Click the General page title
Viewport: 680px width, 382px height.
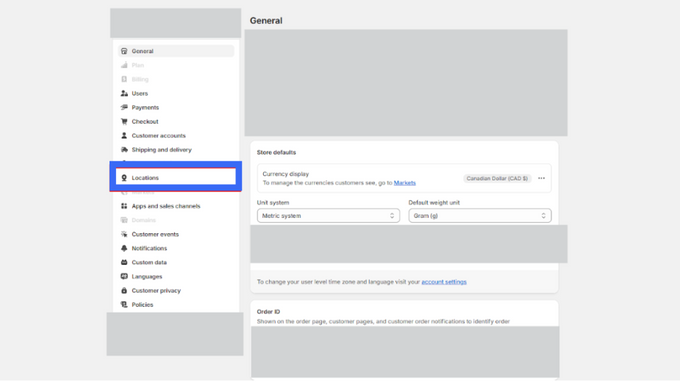tap(266, 21)
